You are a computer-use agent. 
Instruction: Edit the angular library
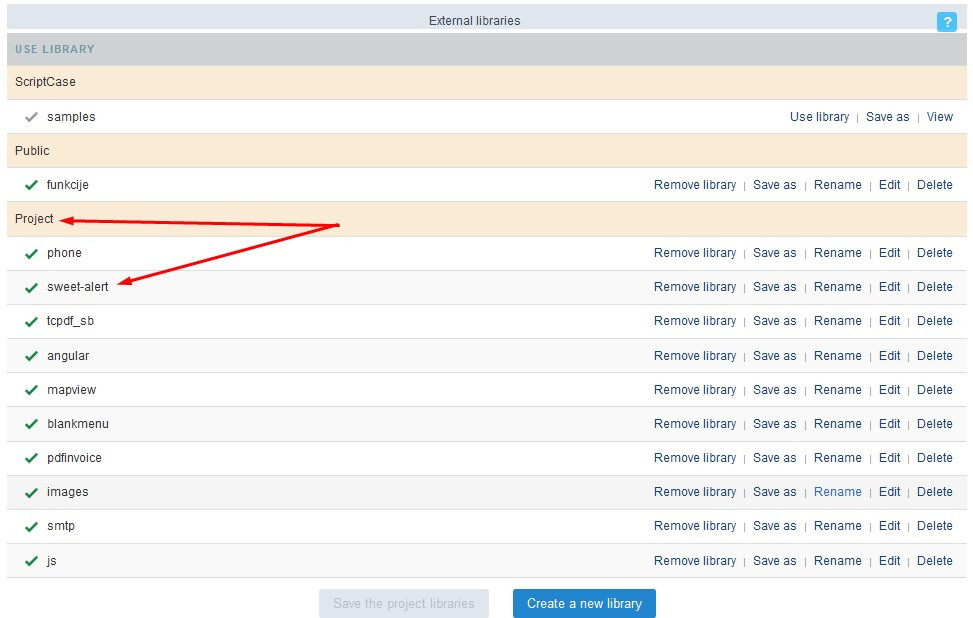(889, 356)
